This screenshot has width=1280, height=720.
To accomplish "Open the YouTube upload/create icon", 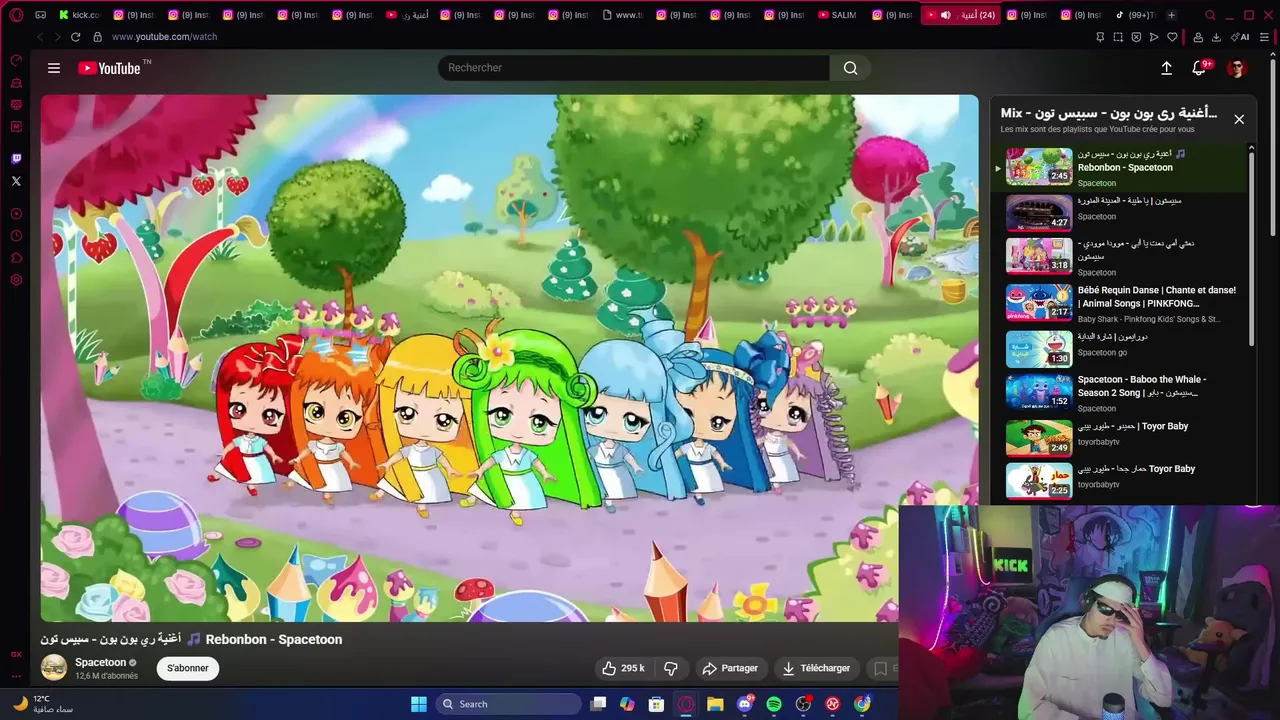I will coord(1166,68).
